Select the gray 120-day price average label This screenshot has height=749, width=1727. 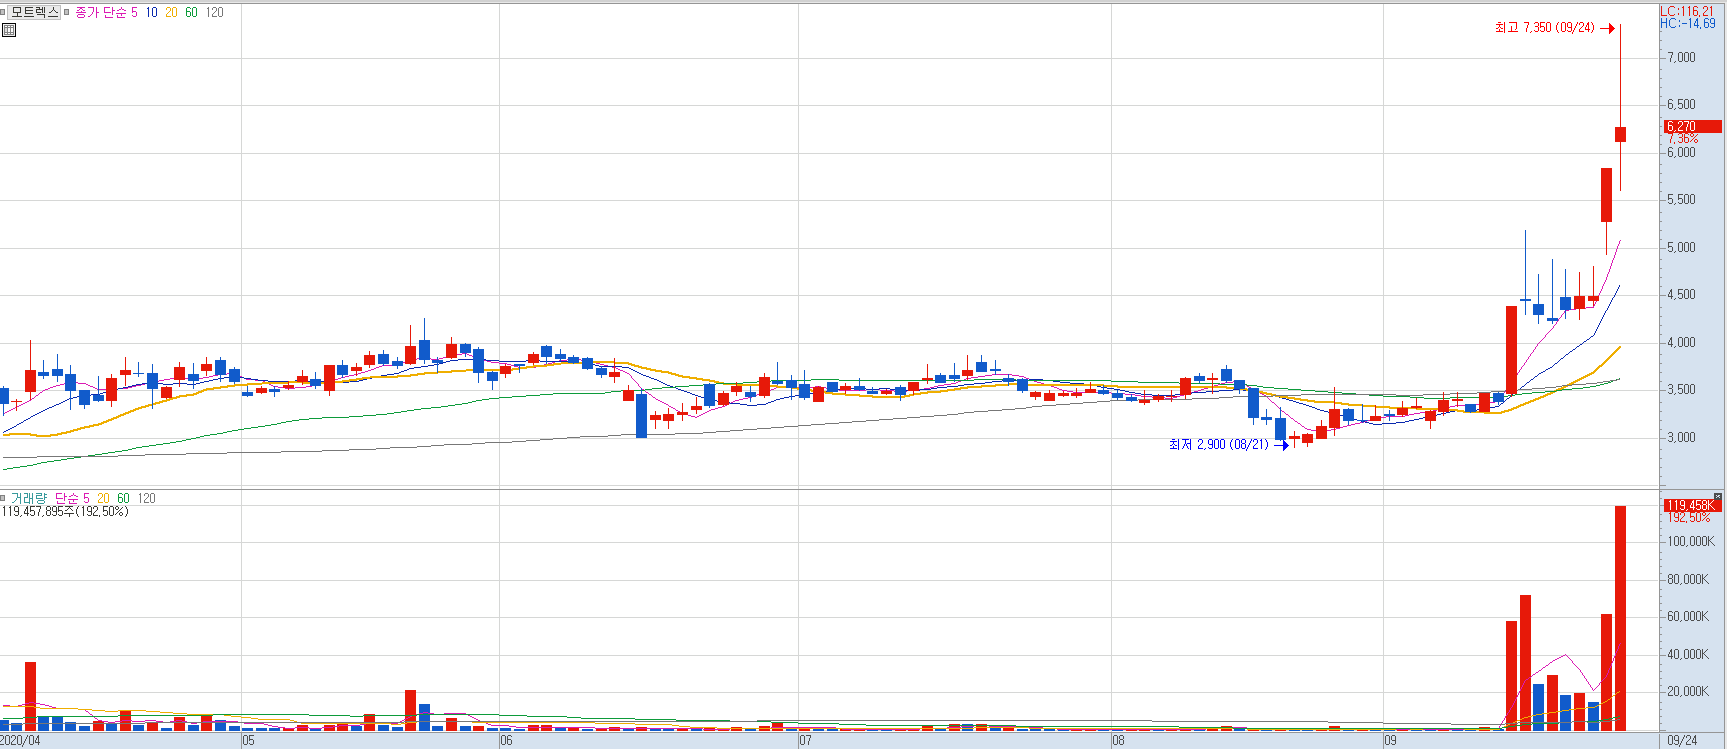coord(214,13)
